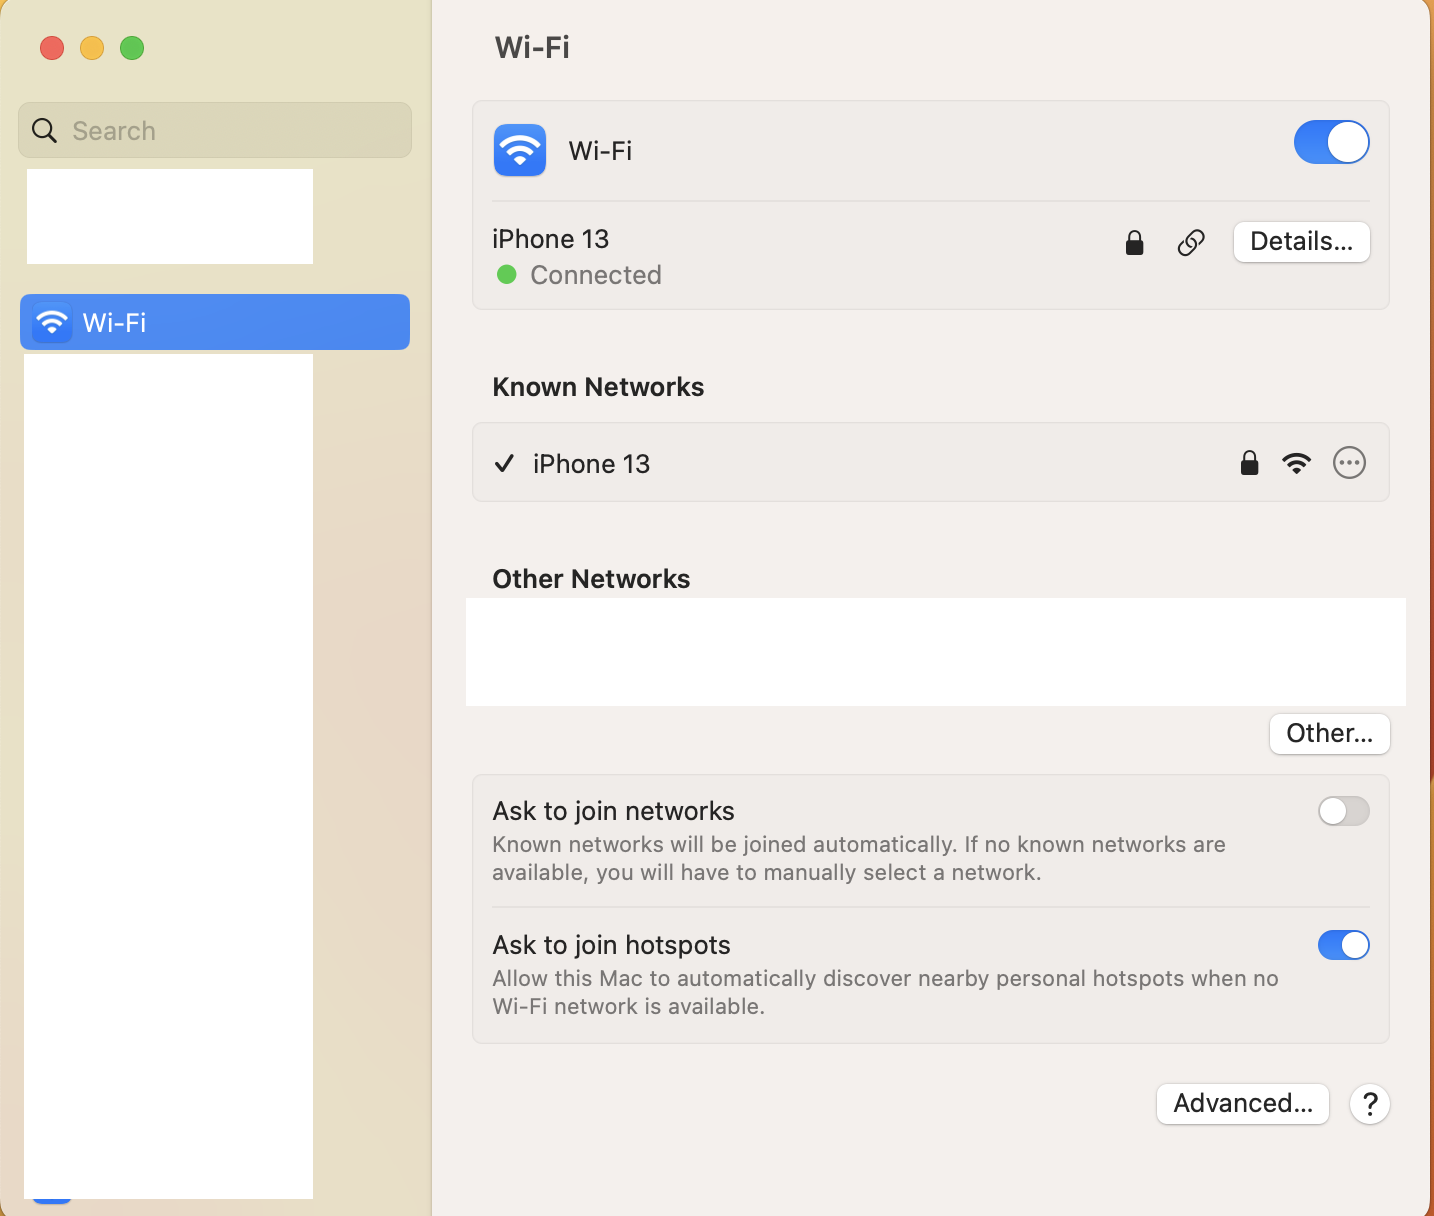
Task: Click the Ask to join hotspots label
Action: [x=612, y=945]
